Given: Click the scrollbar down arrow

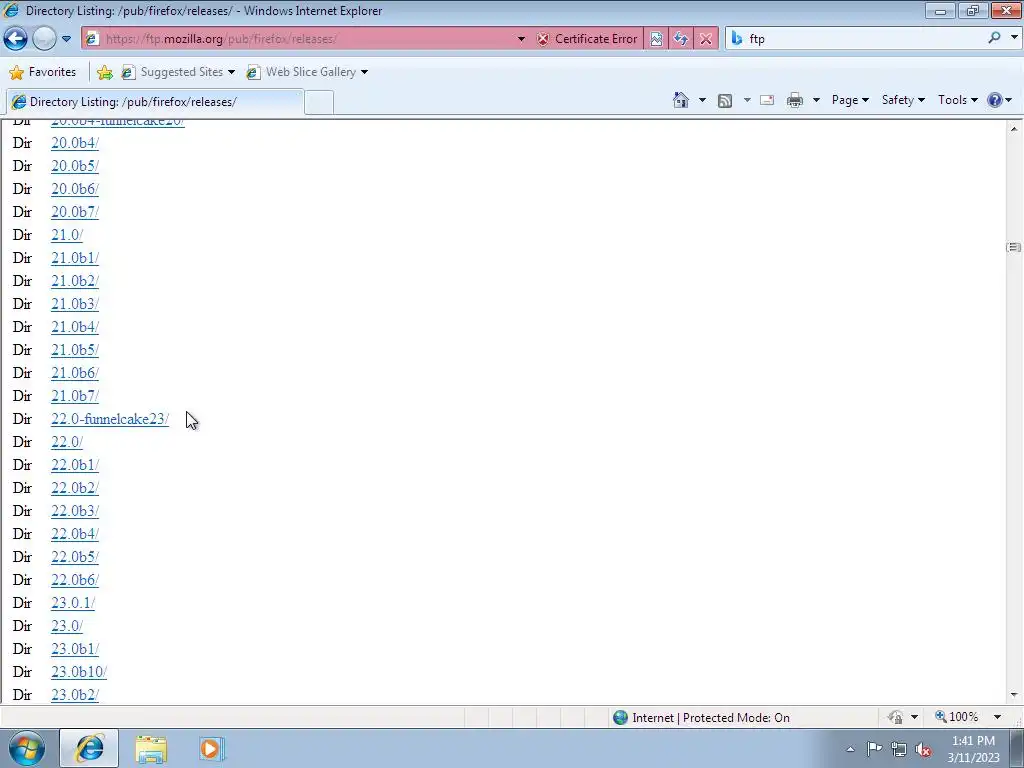Looking at the screenshot, I should pyautogui.click(x=1014, y=695).
